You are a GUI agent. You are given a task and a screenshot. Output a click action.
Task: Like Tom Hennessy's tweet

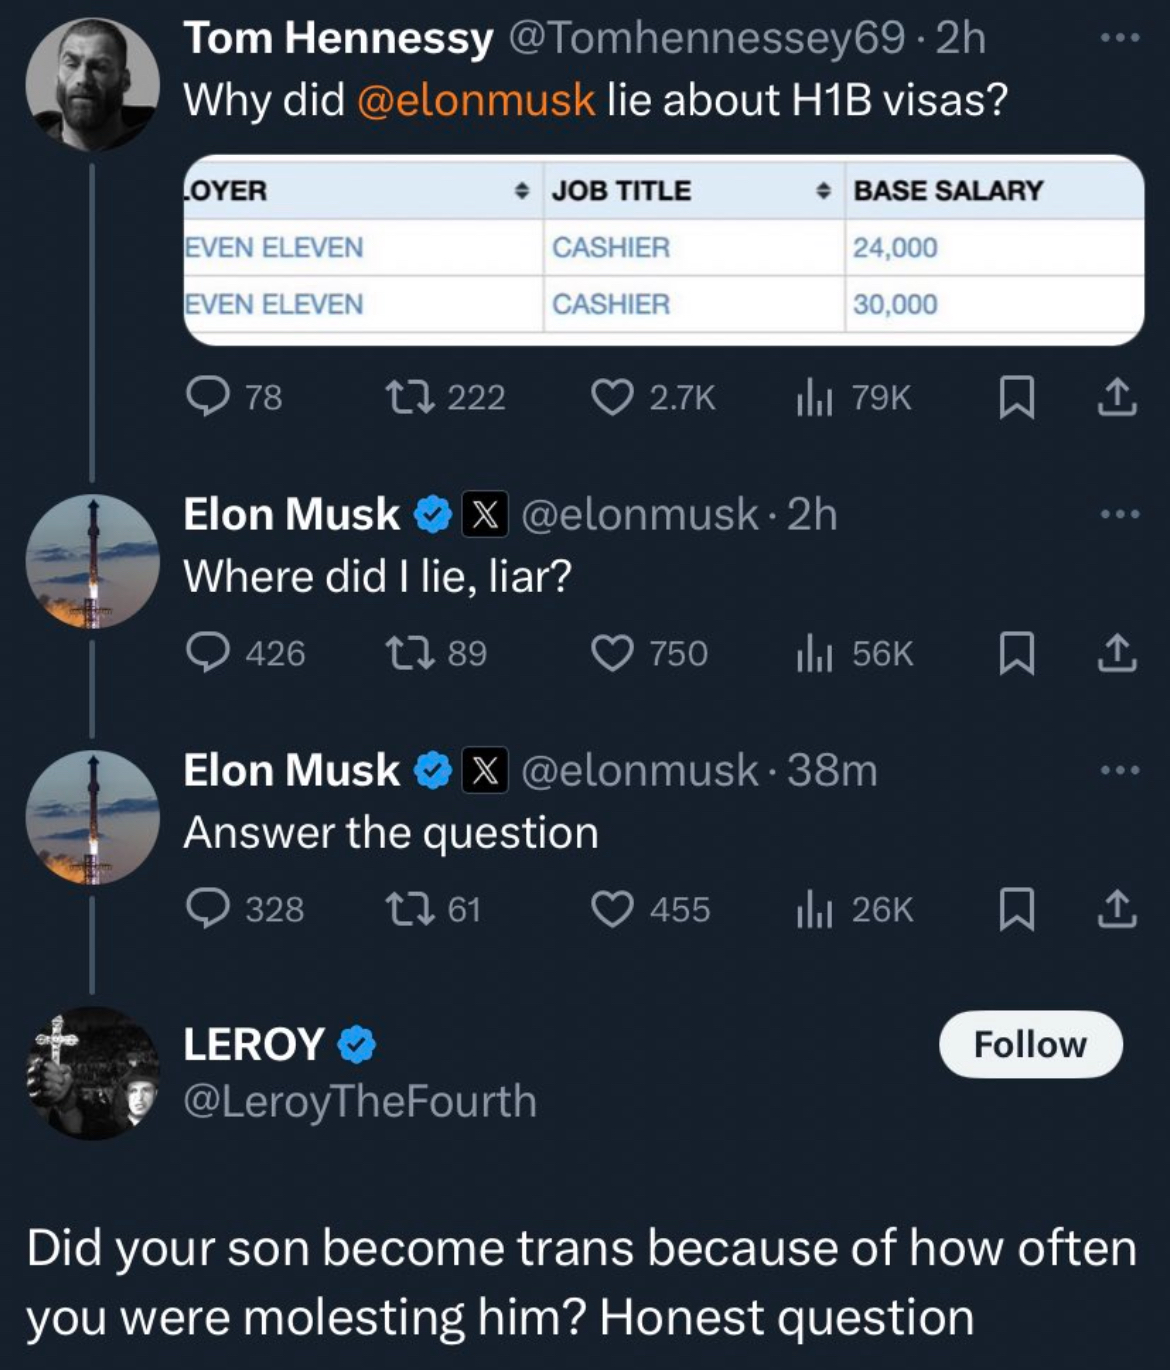(x=611, y=398)
